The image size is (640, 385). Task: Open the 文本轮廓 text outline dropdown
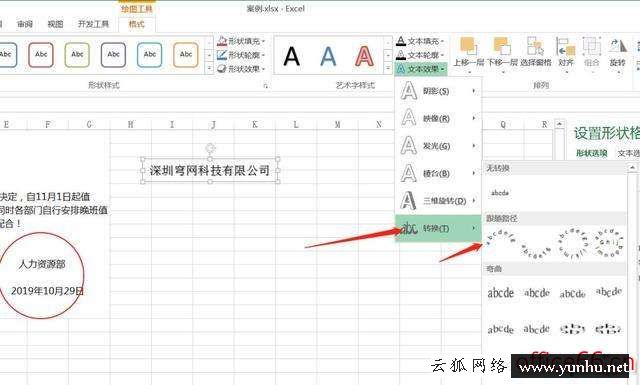(x=420, y=55)
